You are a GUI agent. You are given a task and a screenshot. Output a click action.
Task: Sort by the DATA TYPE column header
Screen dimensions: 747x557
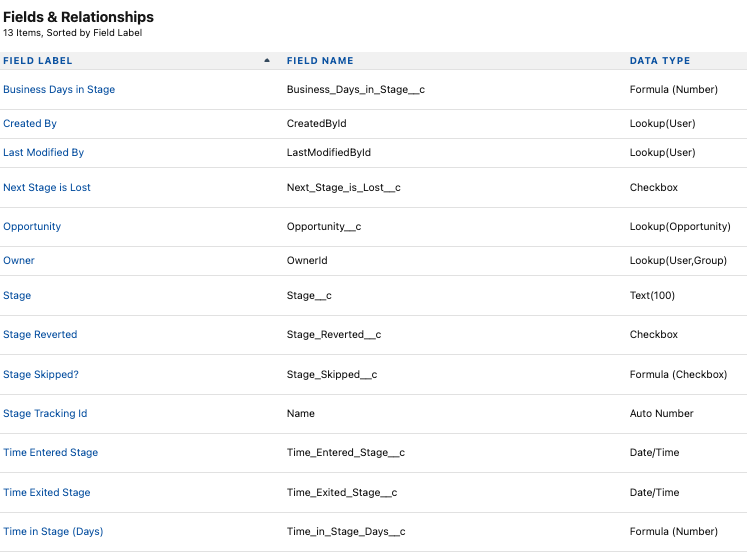coord(660,61)
